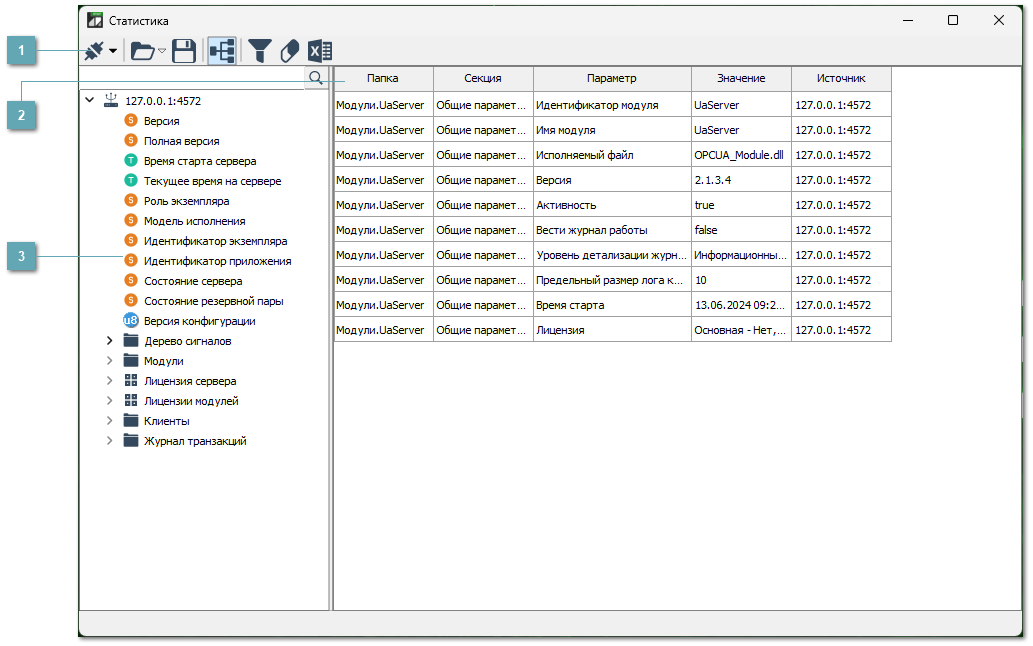Click the u8 icon beside Версия конфигурации
The width and height of the screenshot is (1033, 646).
click(x=129, y=320)
